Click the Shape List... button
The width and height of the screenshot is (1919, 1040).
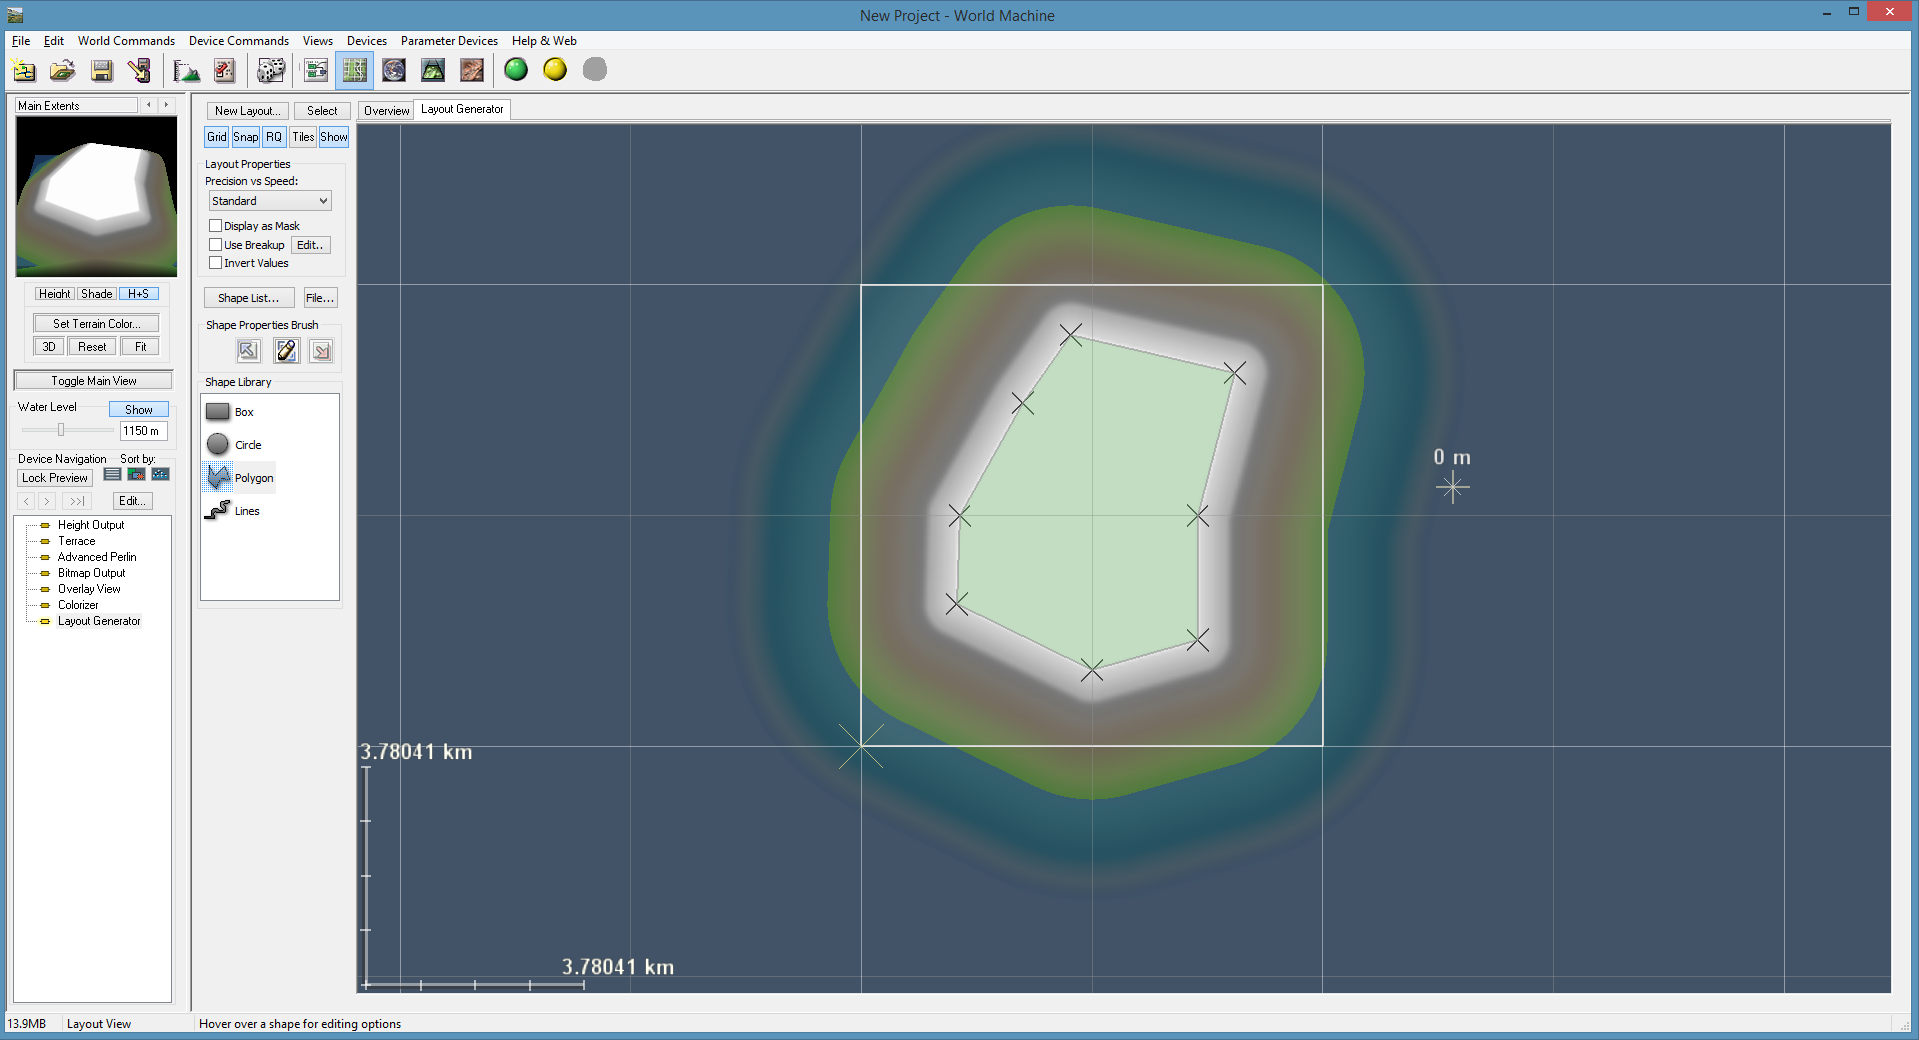coord(249,298)
